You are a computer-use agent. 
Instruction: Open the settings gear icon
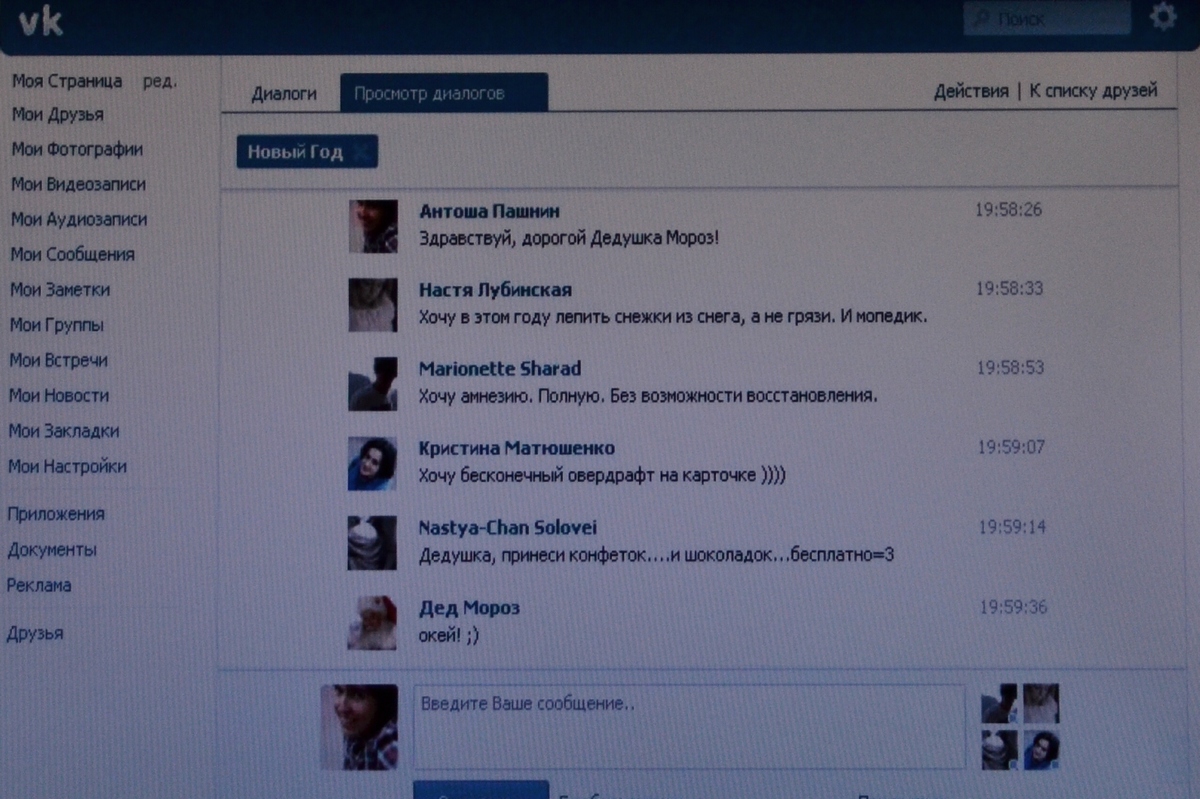tap(1162, 17)
